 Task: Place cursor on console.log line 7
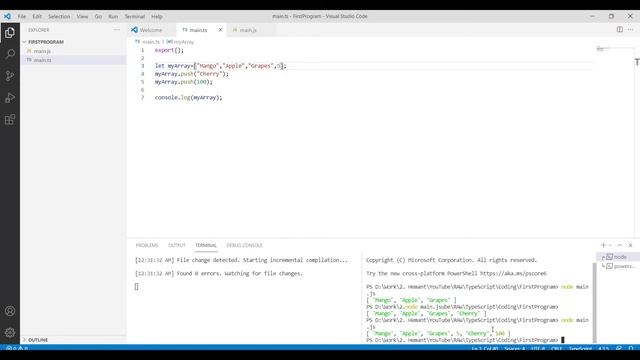(188, 98)
